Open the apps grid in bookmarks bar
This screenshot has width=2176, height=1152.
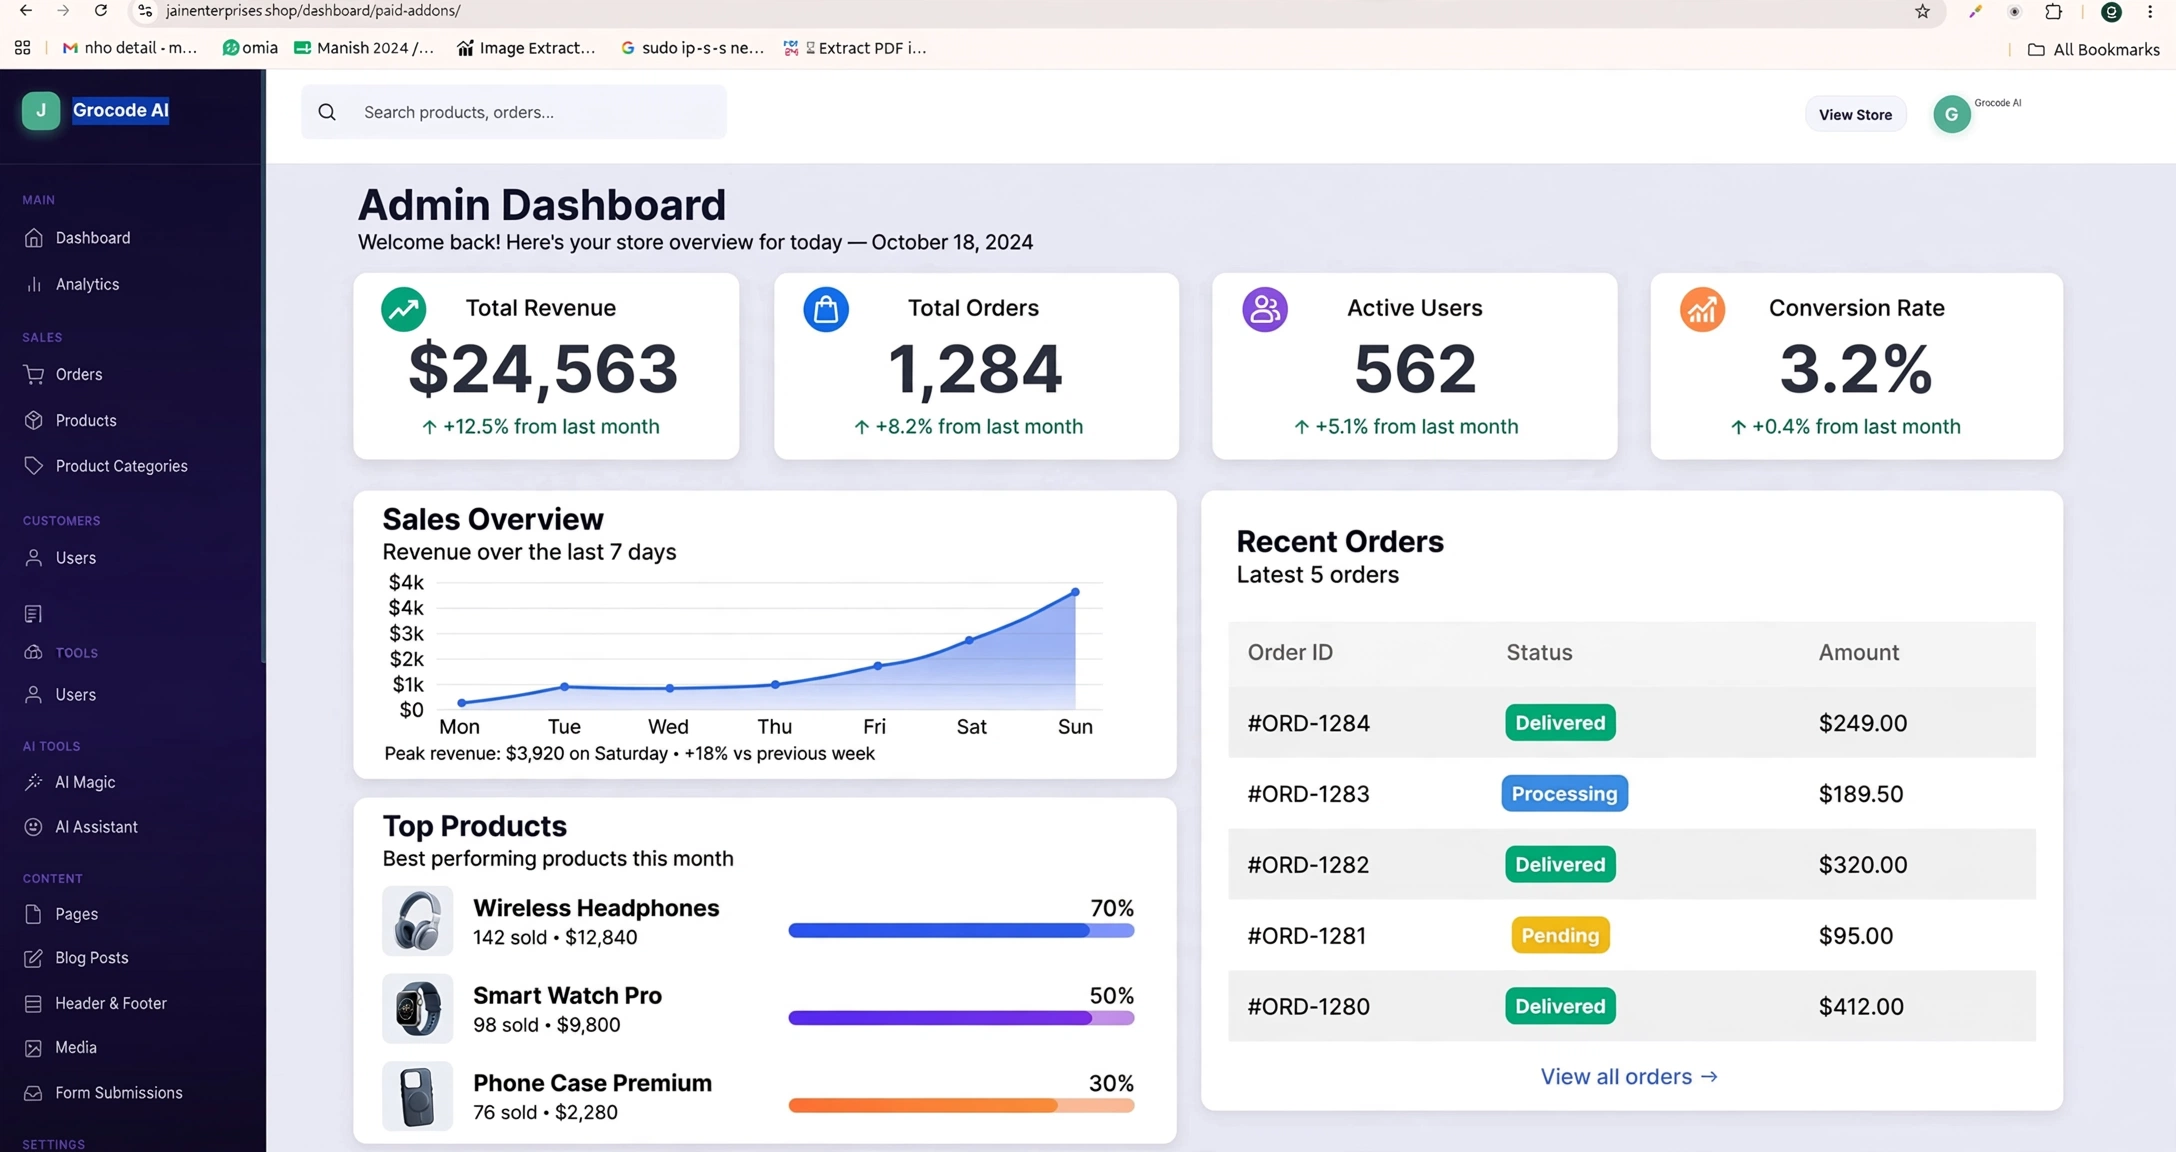22,47
